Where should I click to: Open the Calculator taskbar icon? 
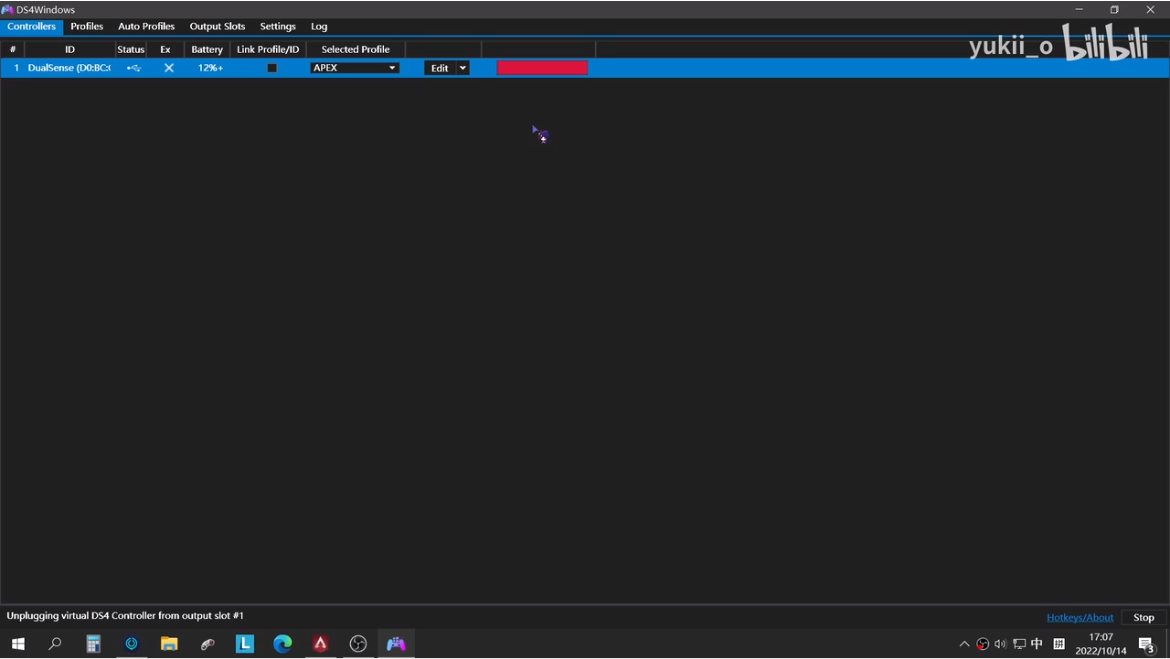pyautogui.click(x=93, y=643)
